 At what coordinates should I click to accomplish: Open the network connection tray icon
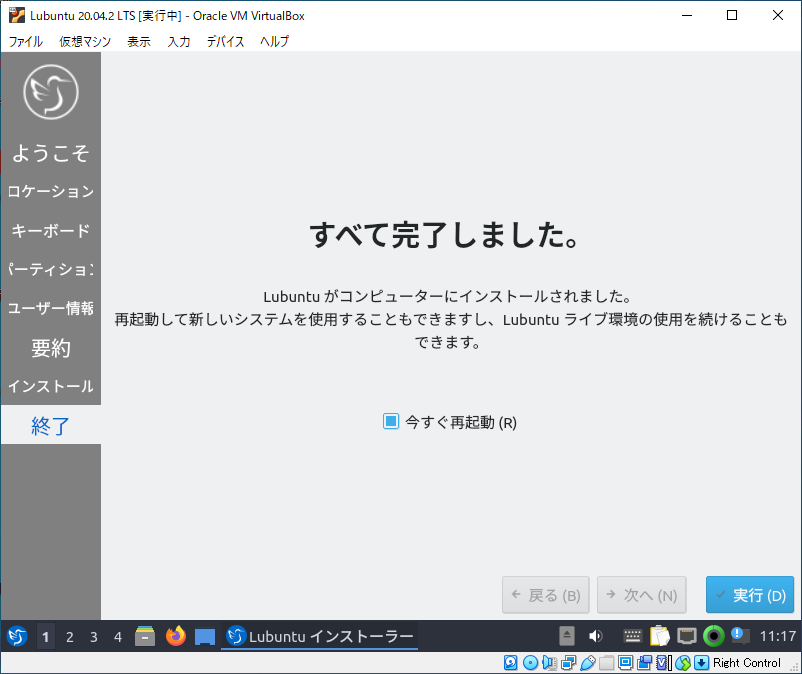(687, 636)
